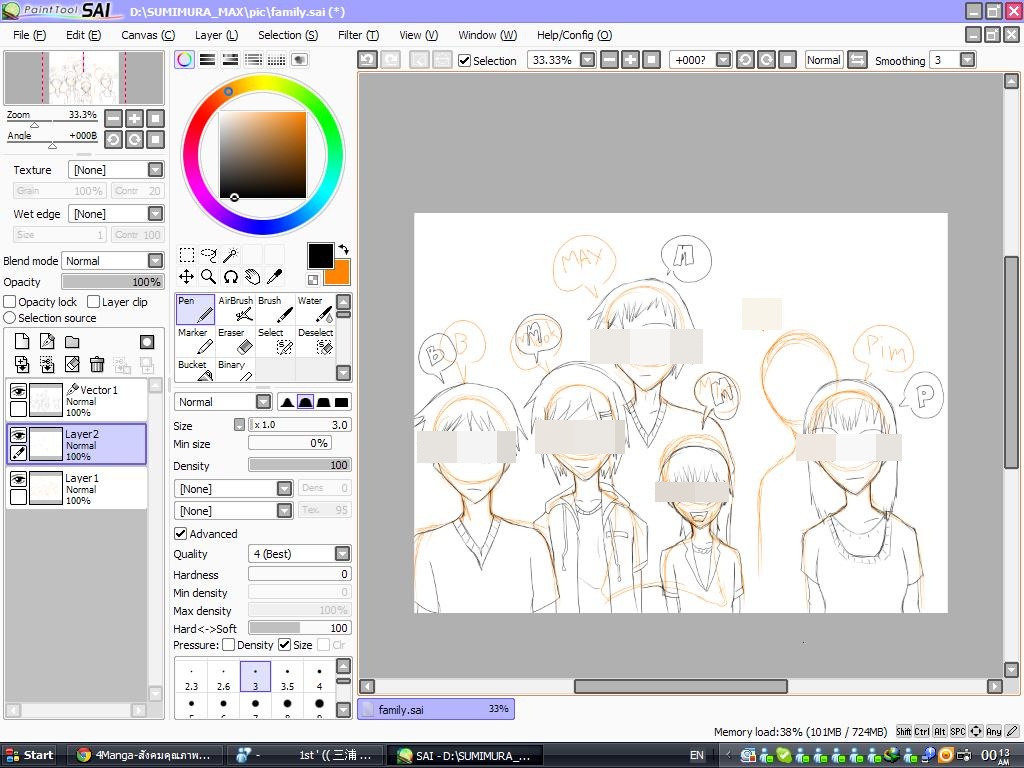Choose the Deselect brush tool

(315, 341)
